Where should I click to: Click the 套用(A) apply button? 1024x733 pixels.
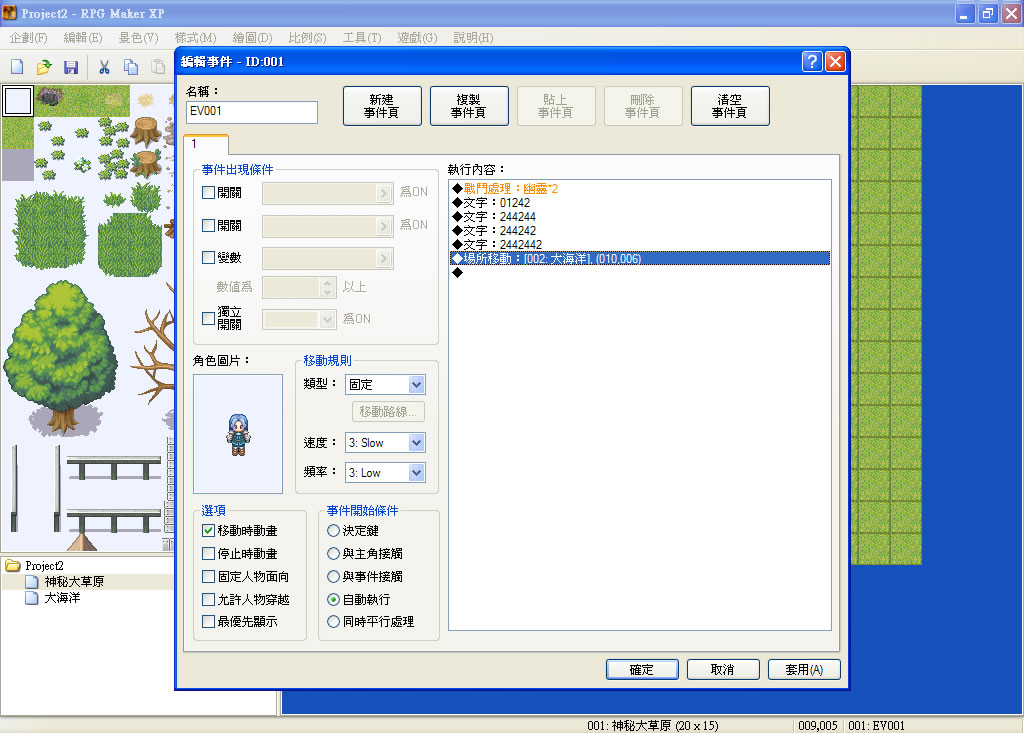click(x=804, y=670)
